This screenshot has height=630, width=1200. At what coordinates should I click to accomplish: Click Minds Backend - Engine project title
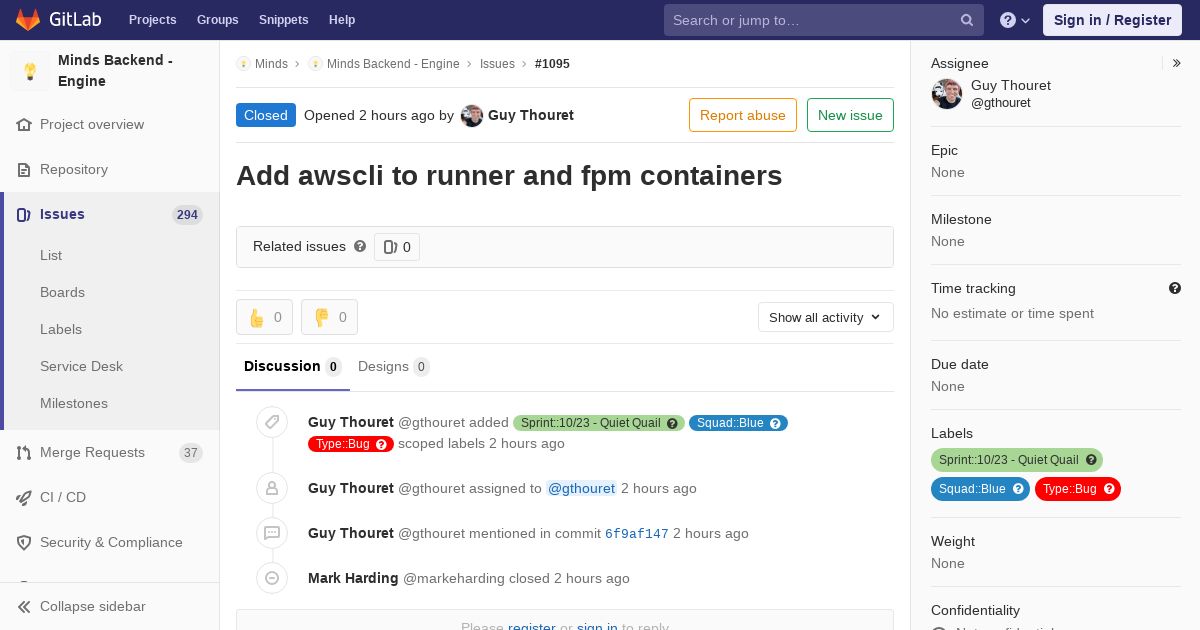tap(115, 71)
